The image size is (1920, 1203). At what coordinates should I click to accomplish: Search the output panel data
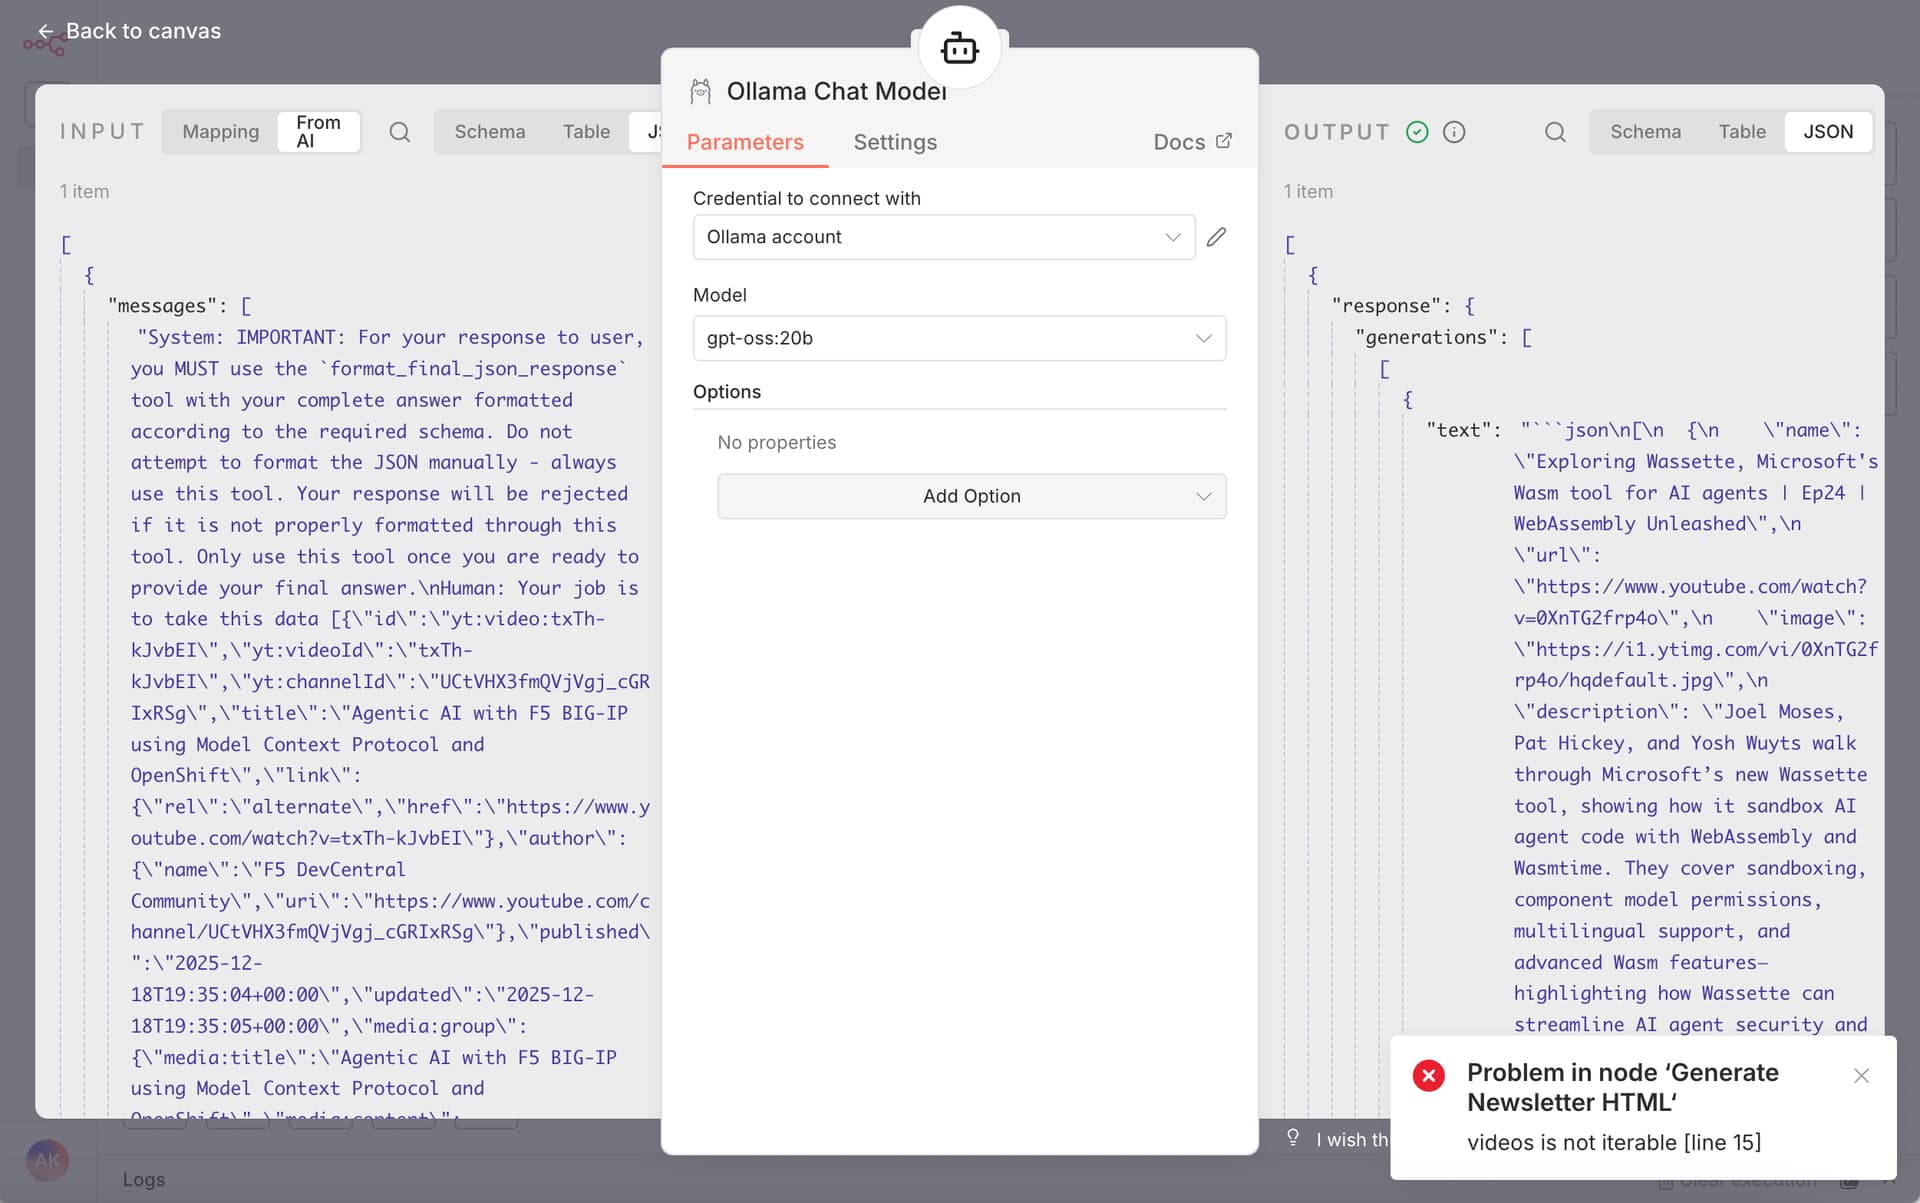1554,132
